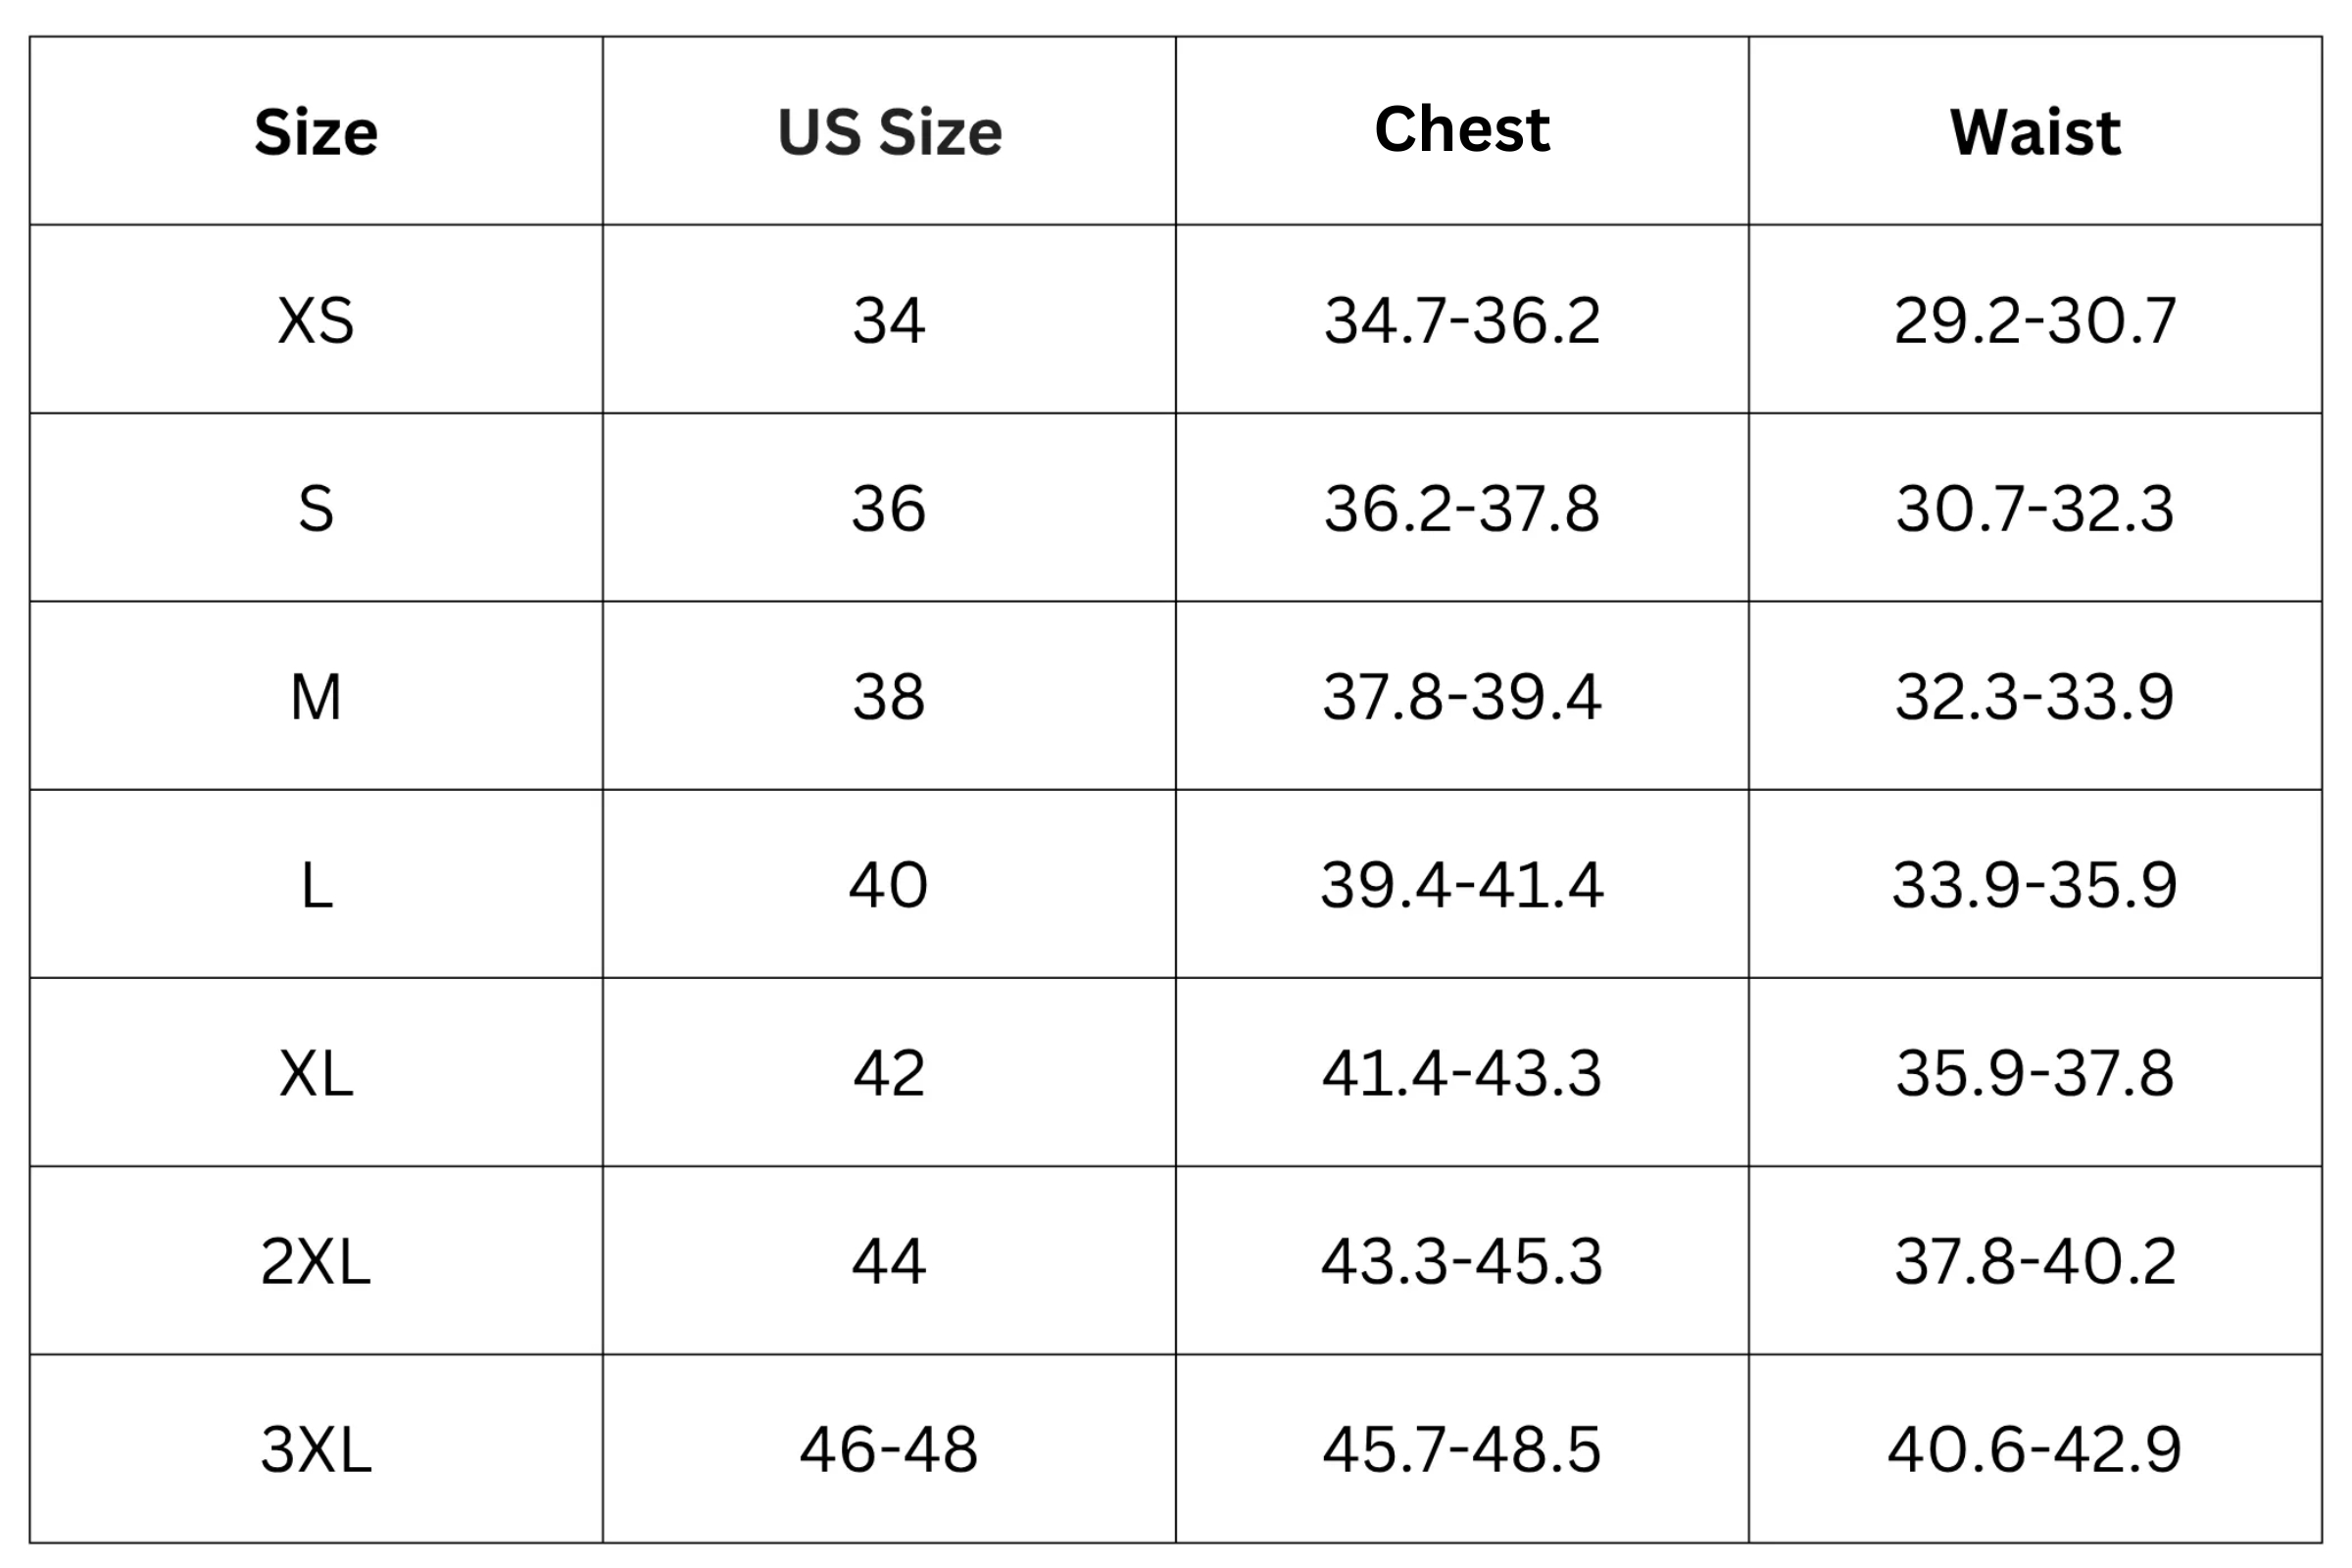Select the Chest column header

pos(1462,130)
